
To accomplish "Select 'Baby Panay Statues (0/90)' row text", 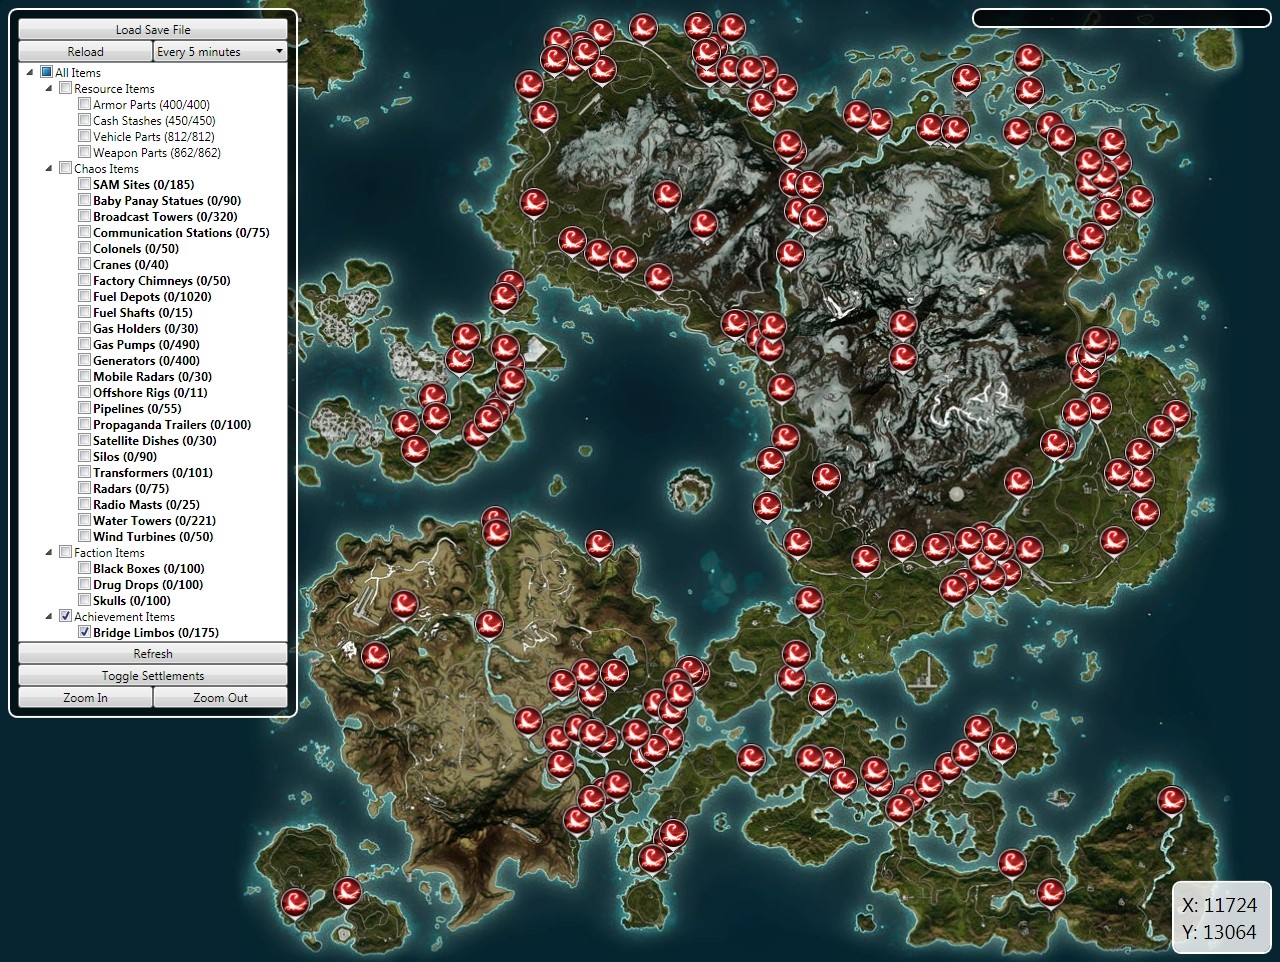I will (167, 200).
